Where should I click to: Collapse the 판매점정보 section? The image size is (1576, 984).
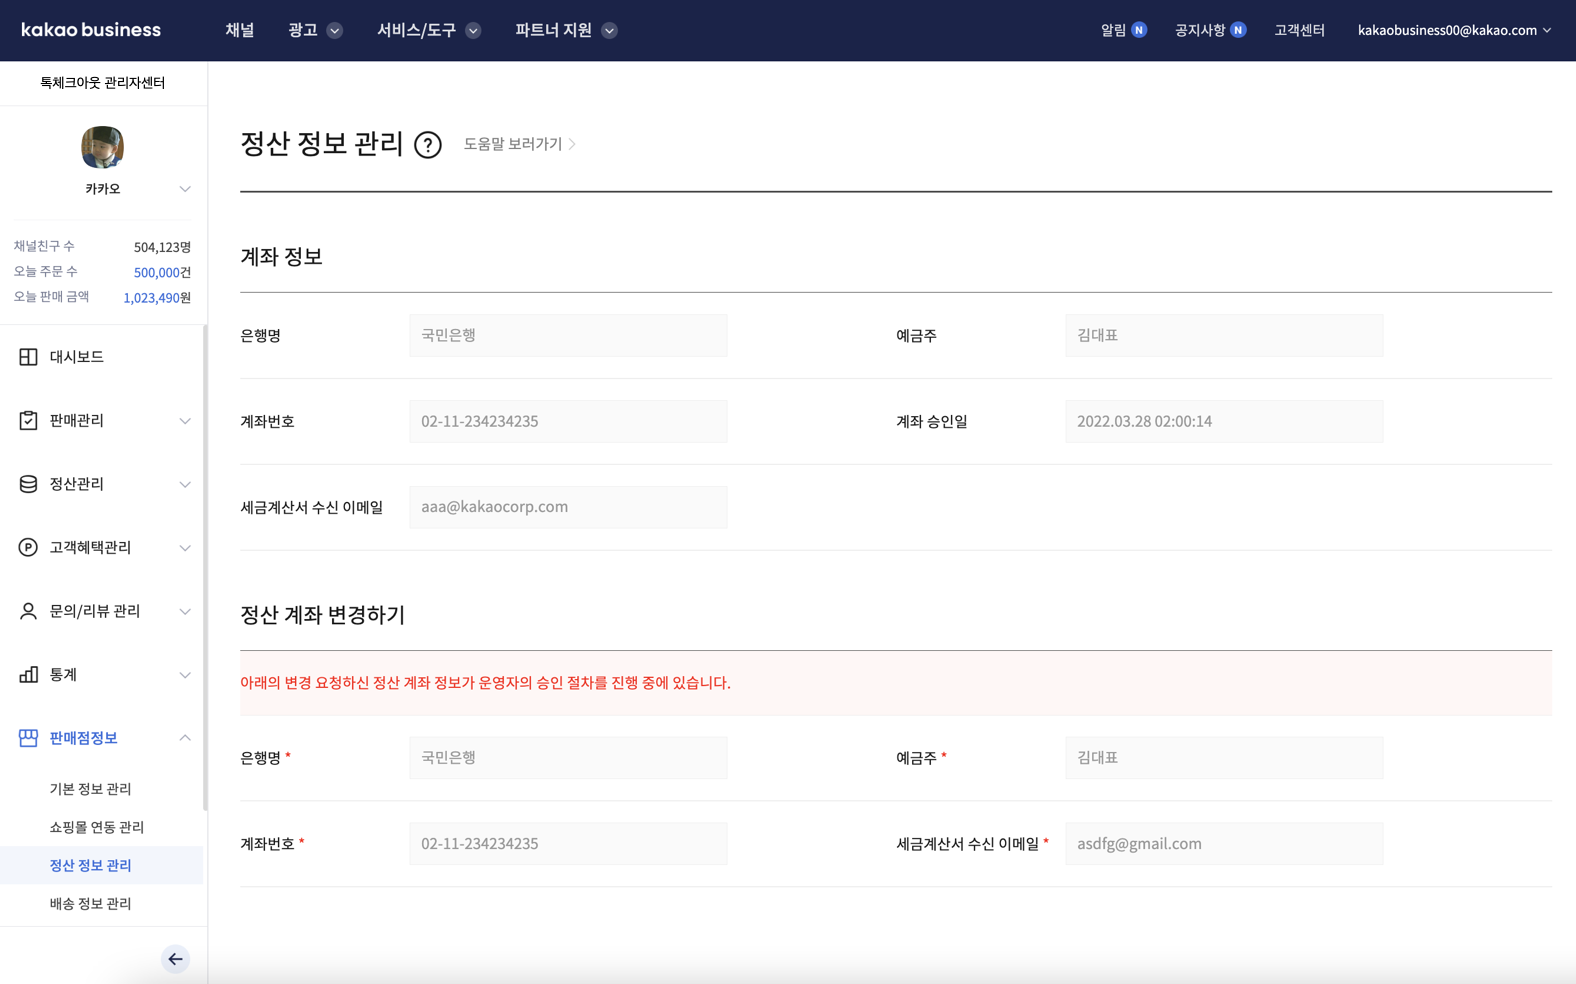pos(185,738)
